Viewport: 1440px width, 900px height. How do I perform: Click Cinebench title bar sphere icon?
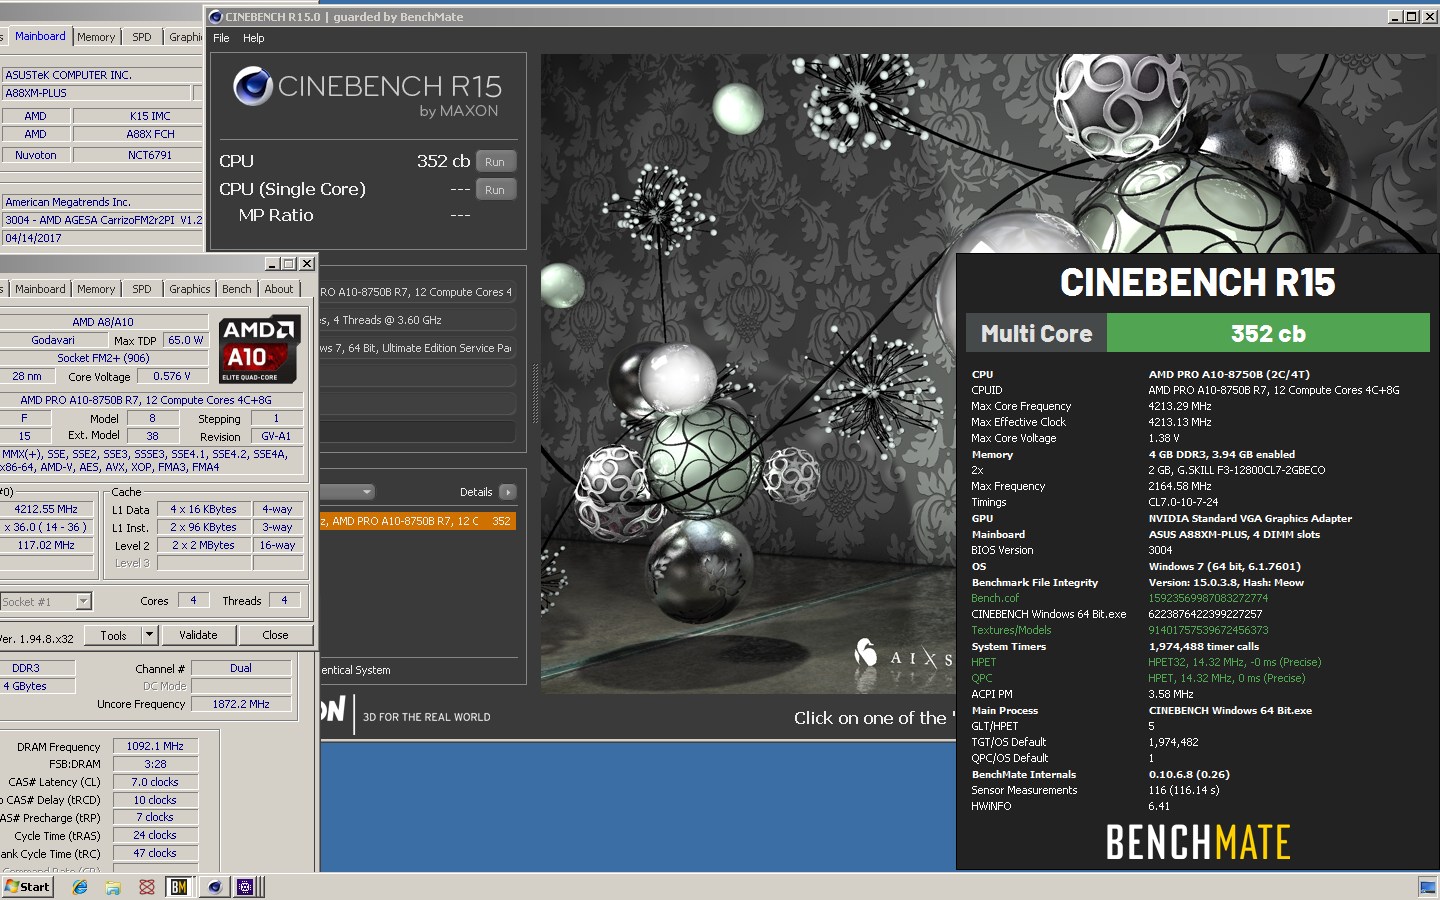tap(215, 17)
